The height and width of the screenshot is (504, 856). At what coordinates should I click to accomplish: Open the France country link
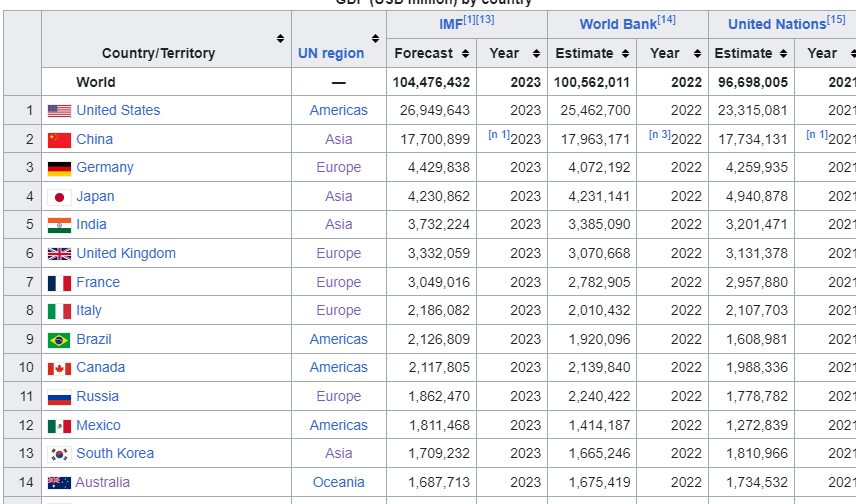[x=98, y=282]
